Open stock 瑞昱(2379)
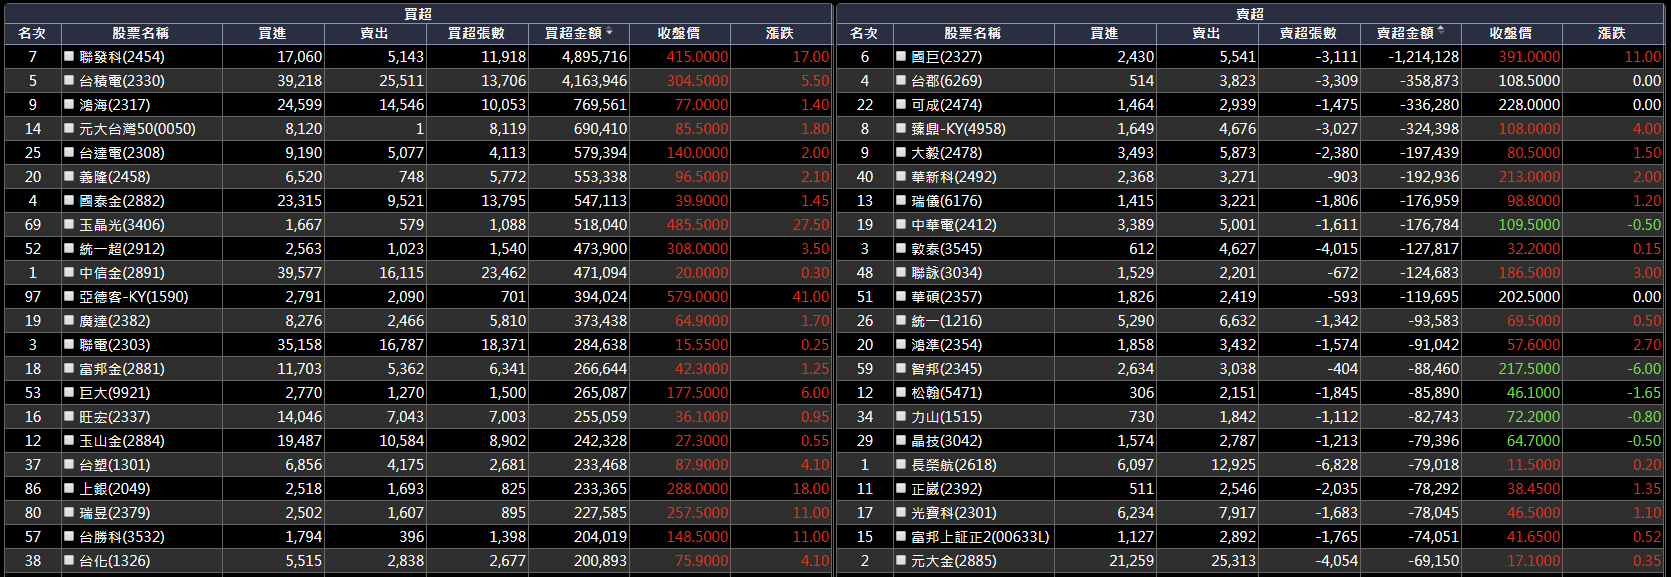Viewport: 1671px width, 577px height. [x=115, y=513]
